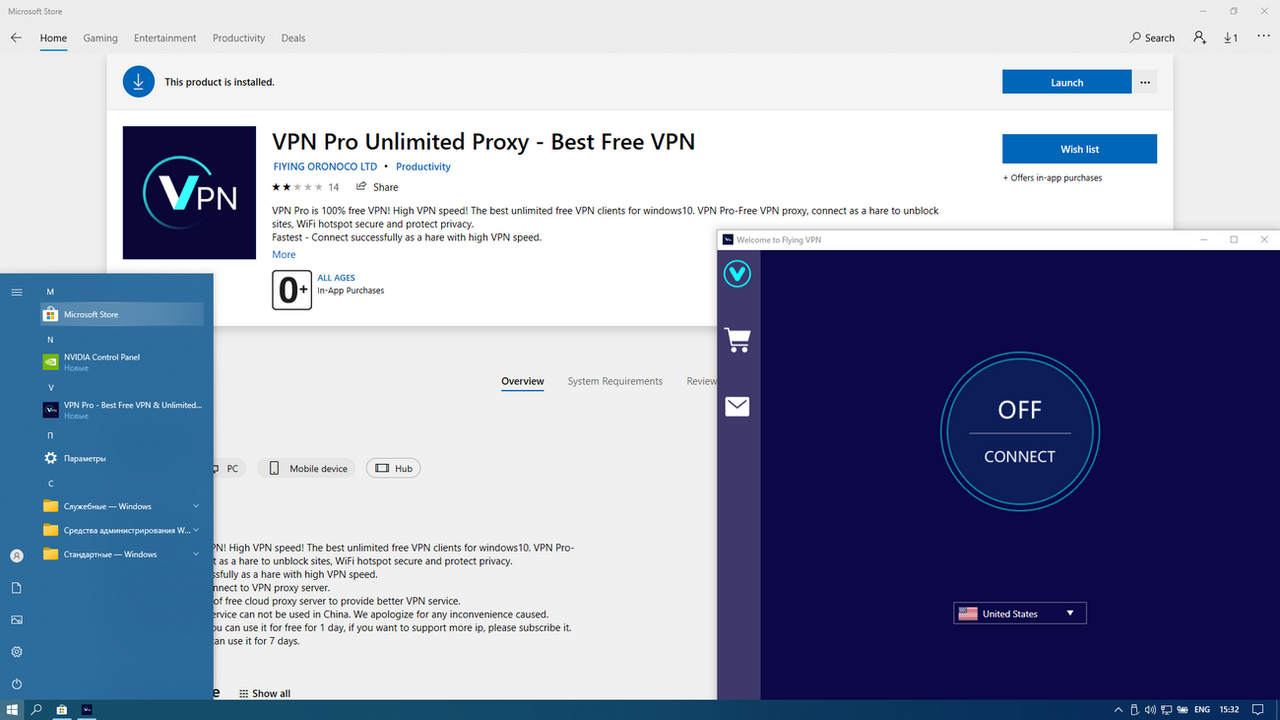Click the Start menu user account icon
This screenshot has width=1280, height=720.
tap(16, 556)
